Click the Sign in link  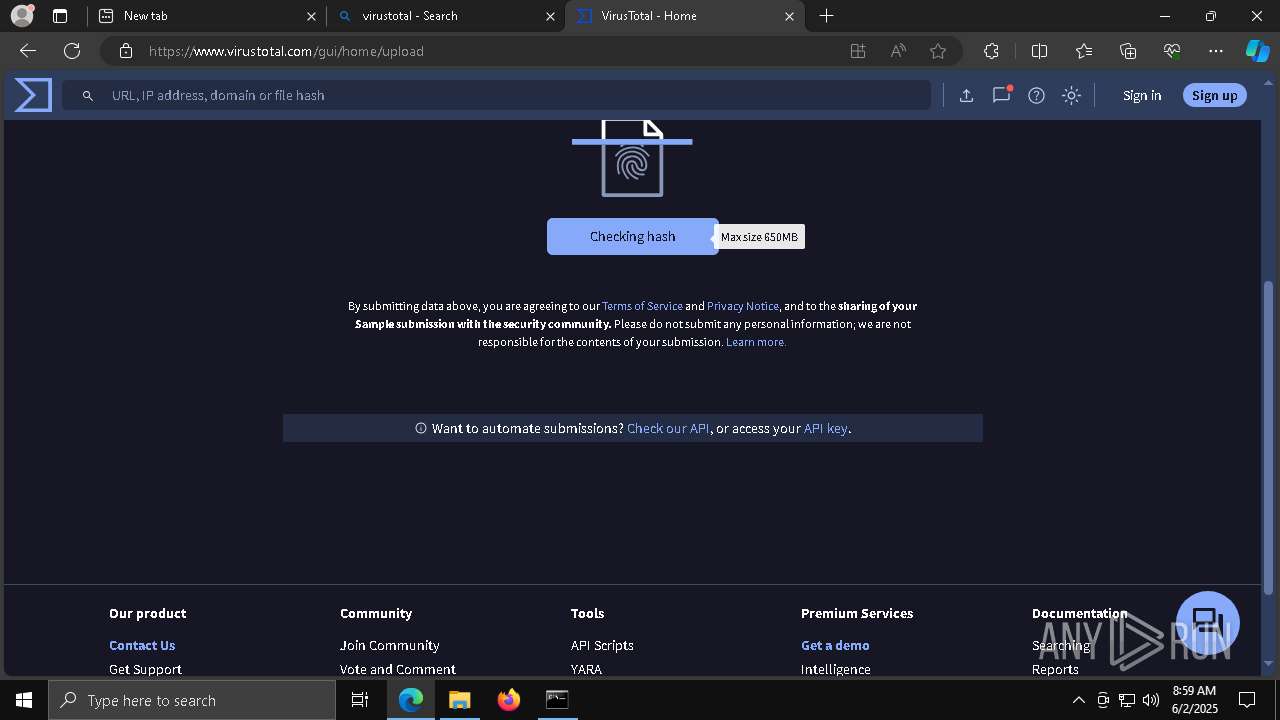[x=1142, y=95]
